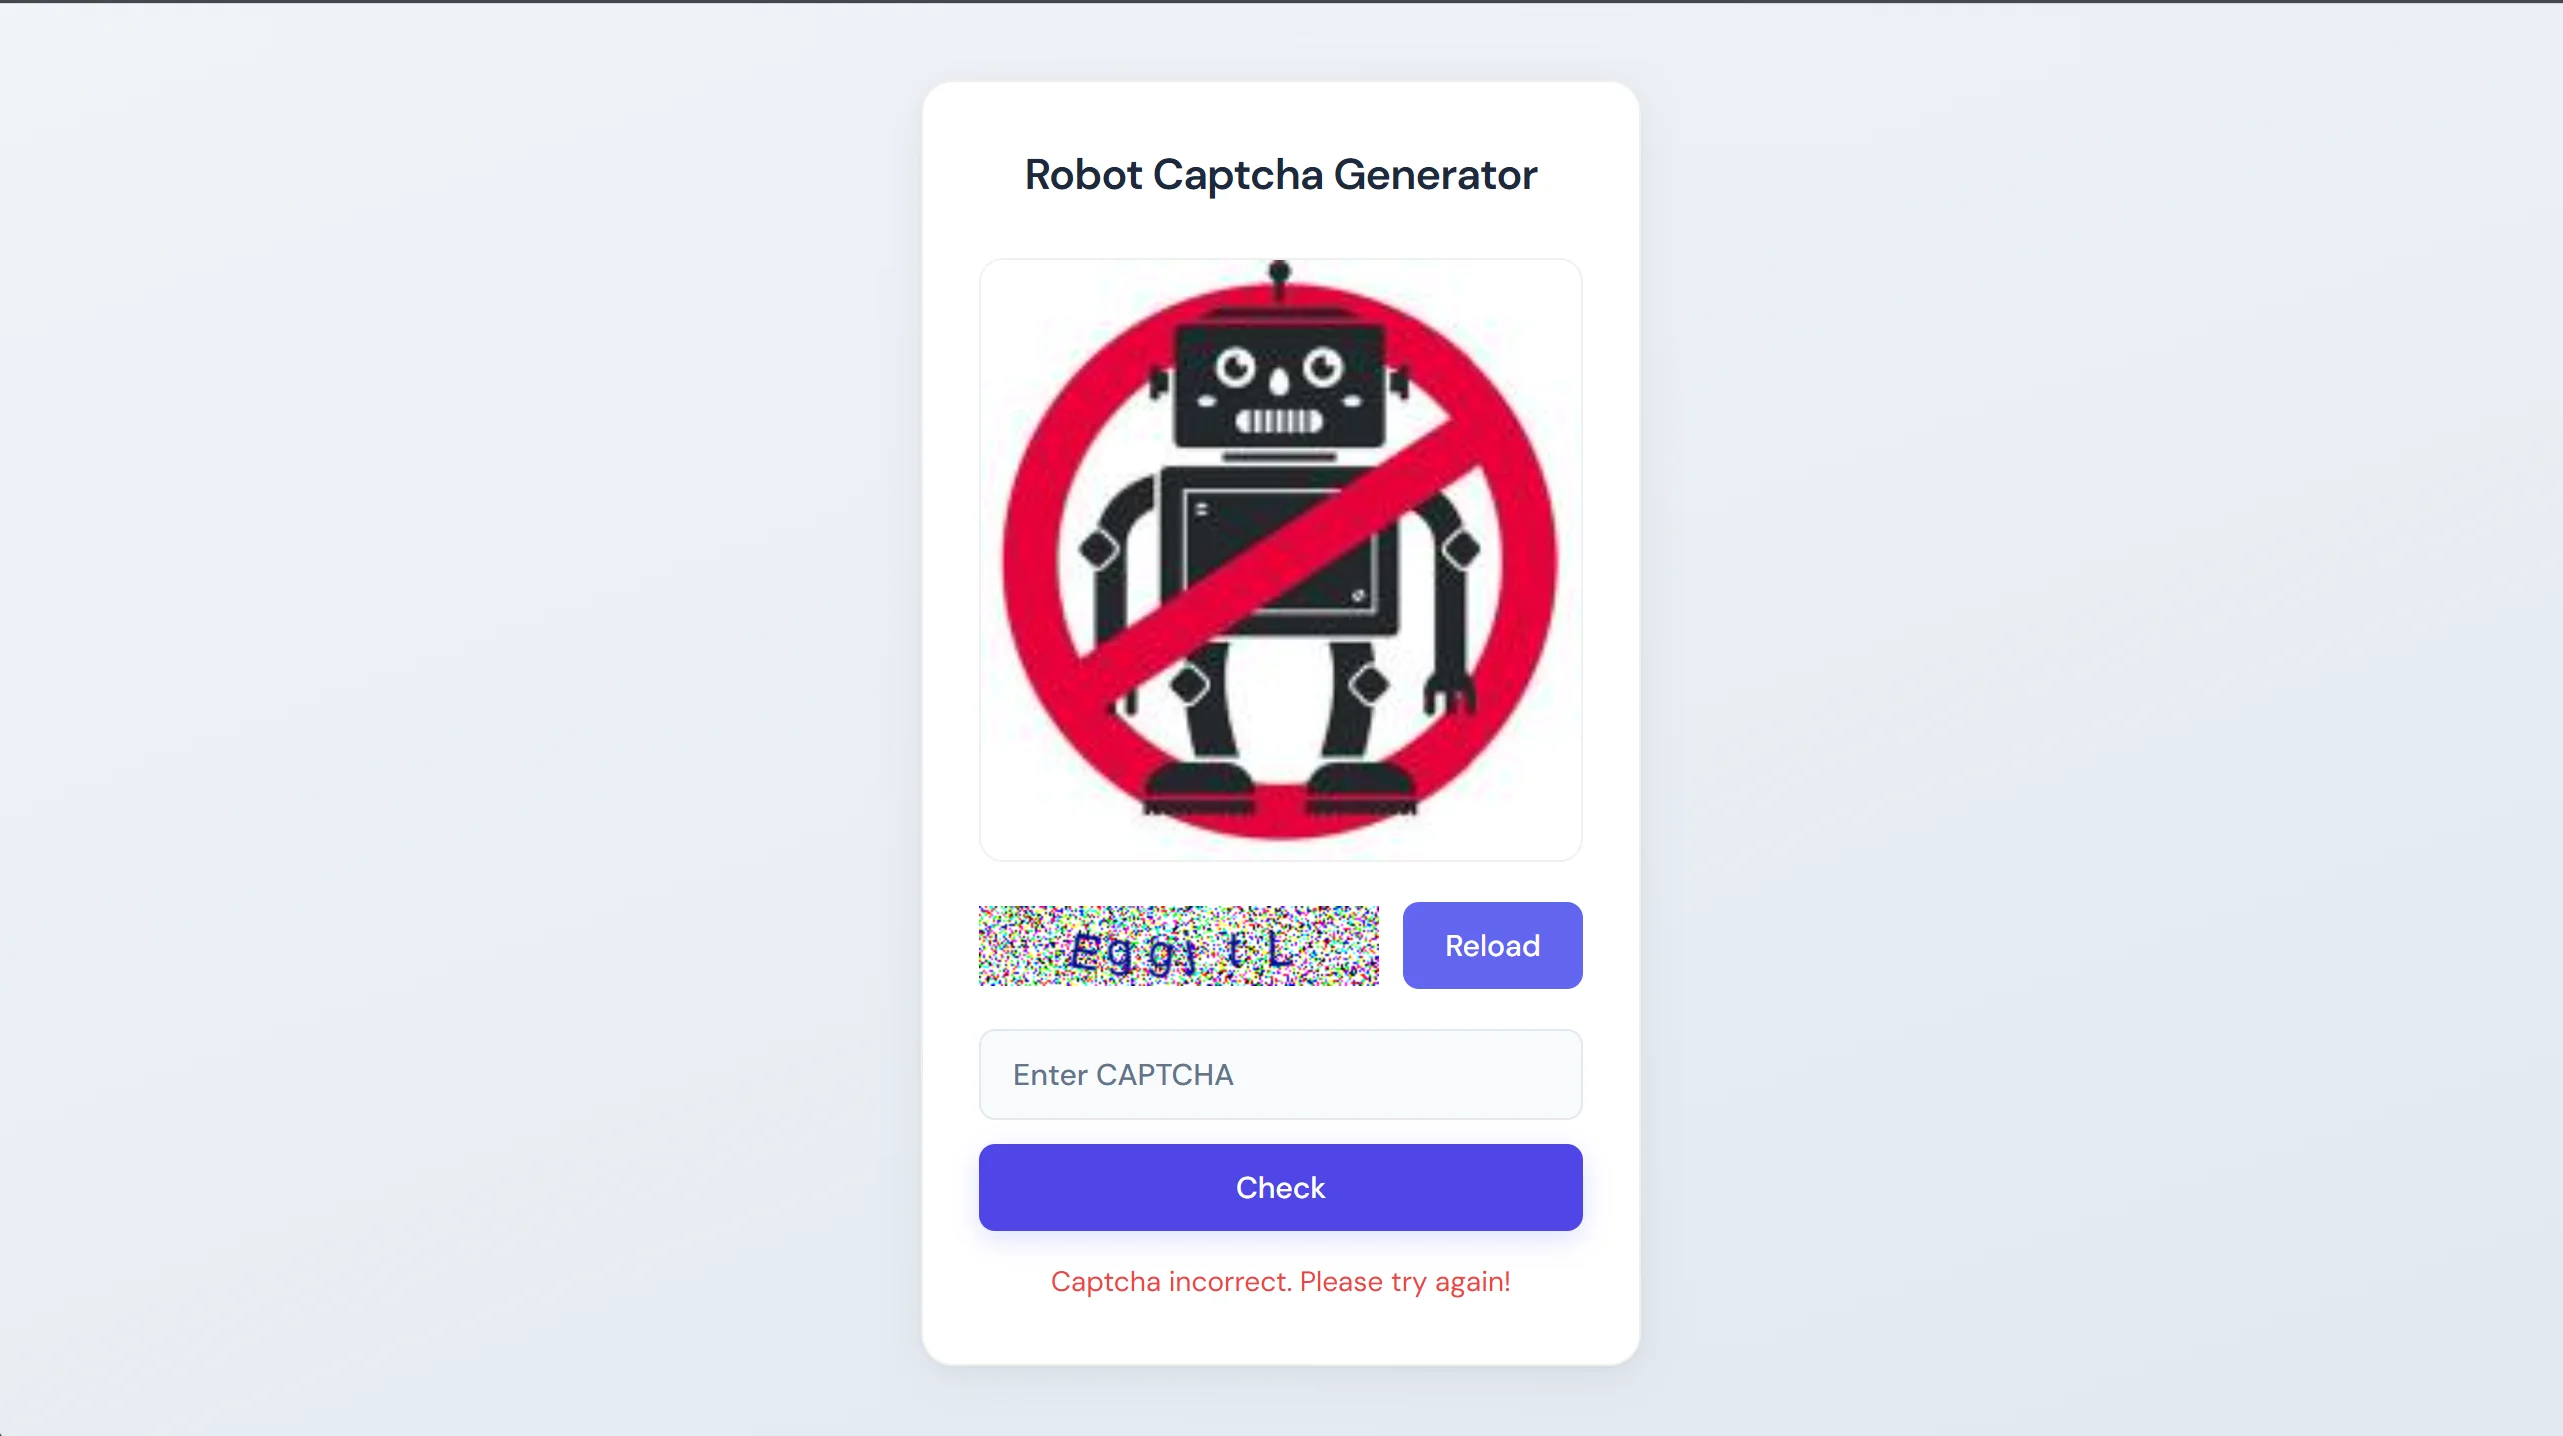Click the robot's eye on the right side

1322,366
